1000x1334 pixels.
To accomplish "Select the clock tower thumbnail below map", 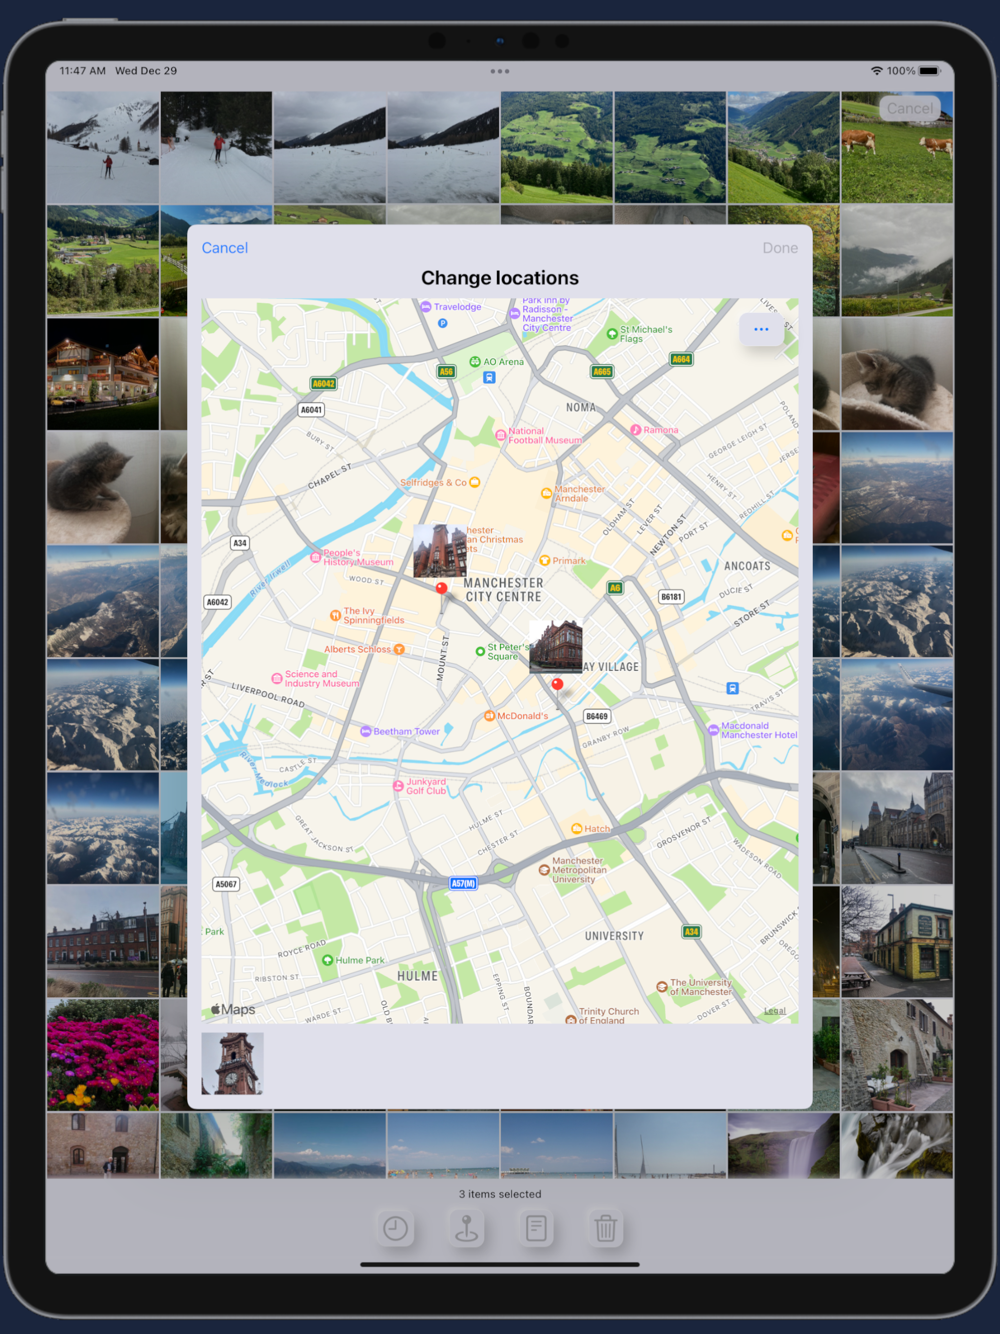I will [x=233, y=1063].
